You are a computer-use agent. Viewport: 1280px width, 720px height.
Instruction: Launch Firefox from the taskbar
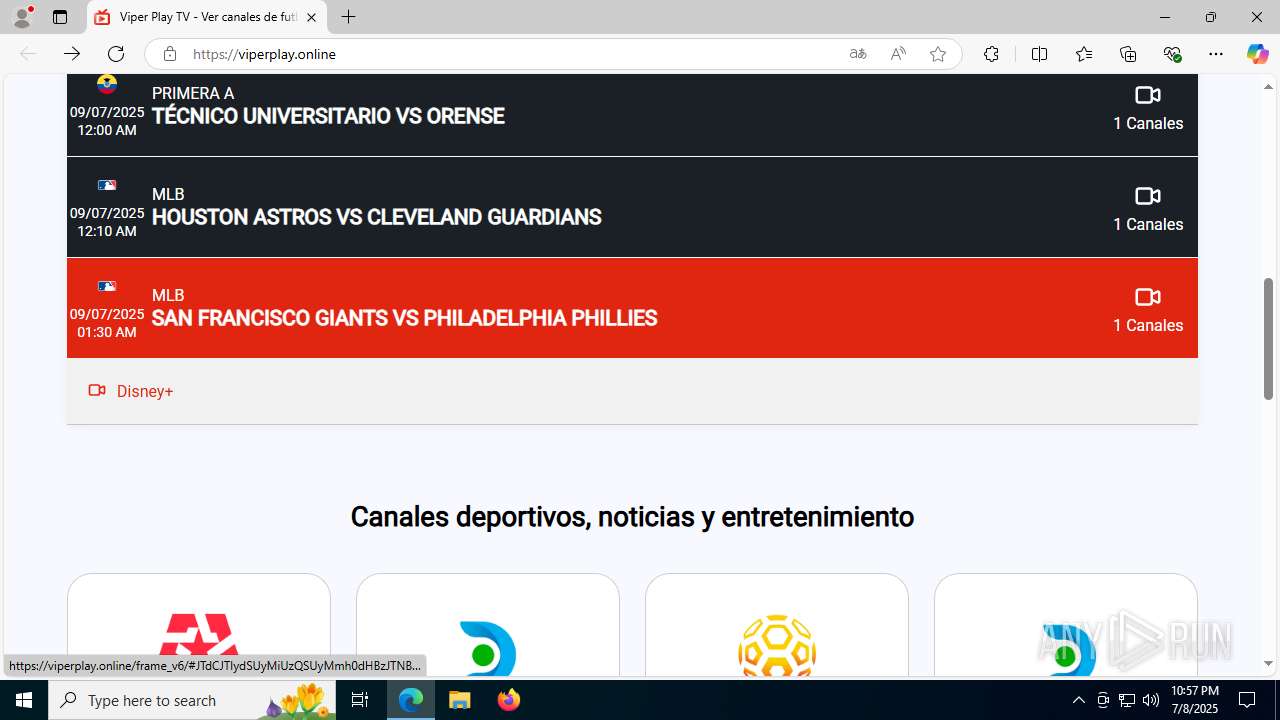(x=508, y=700)
